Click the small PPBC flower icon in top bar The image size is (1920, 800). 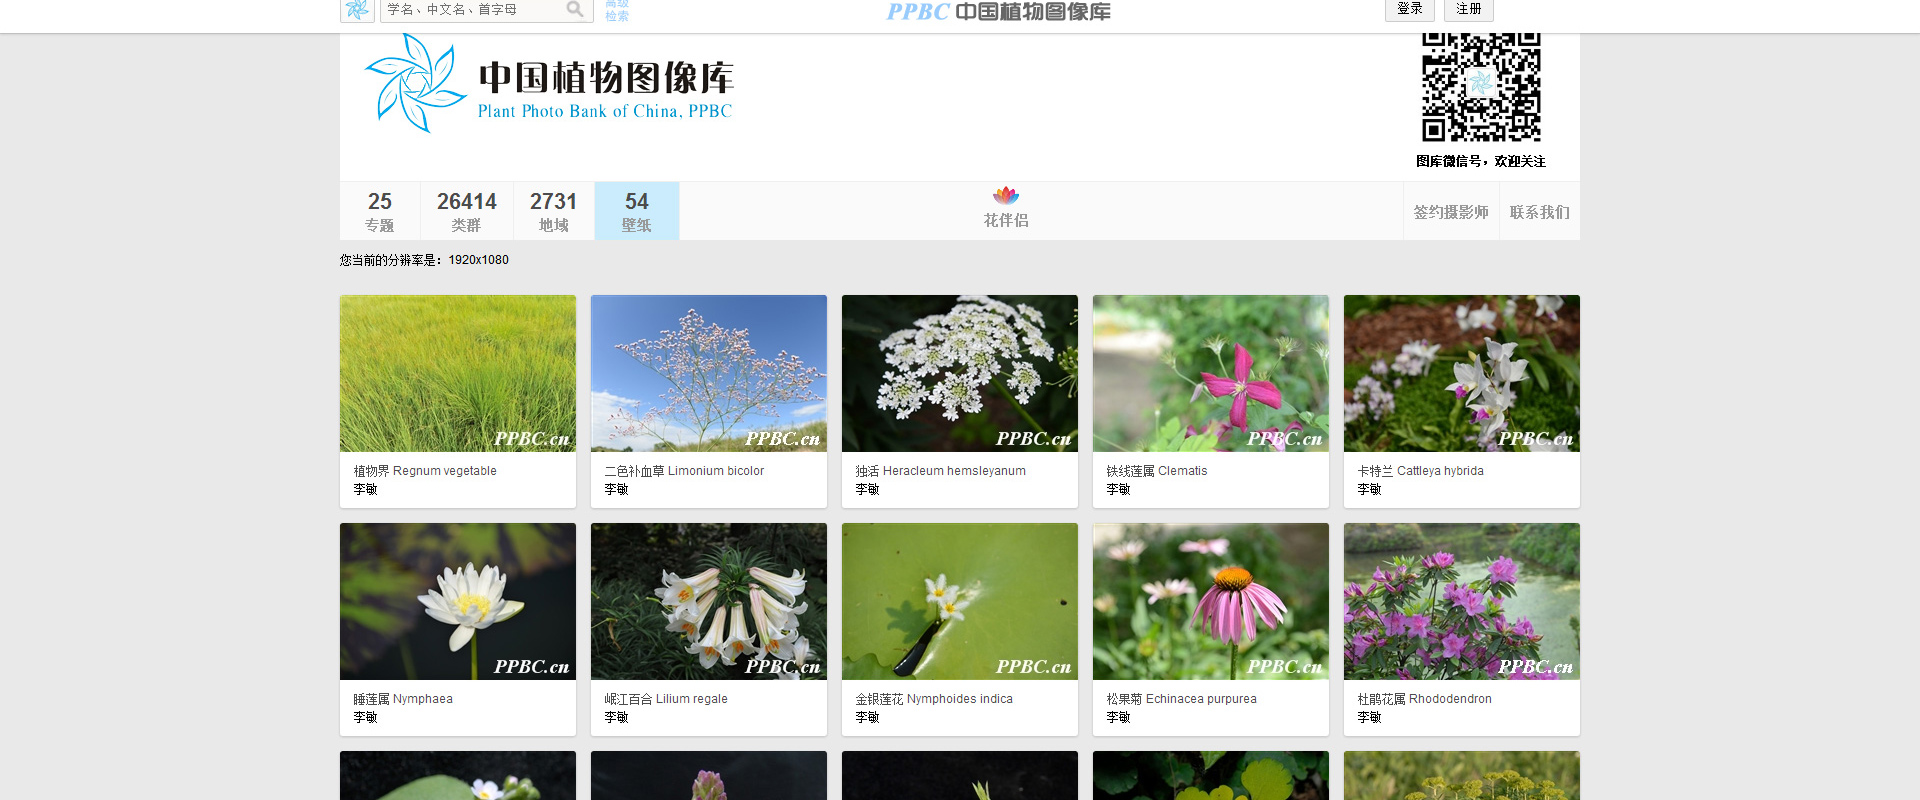357,9
